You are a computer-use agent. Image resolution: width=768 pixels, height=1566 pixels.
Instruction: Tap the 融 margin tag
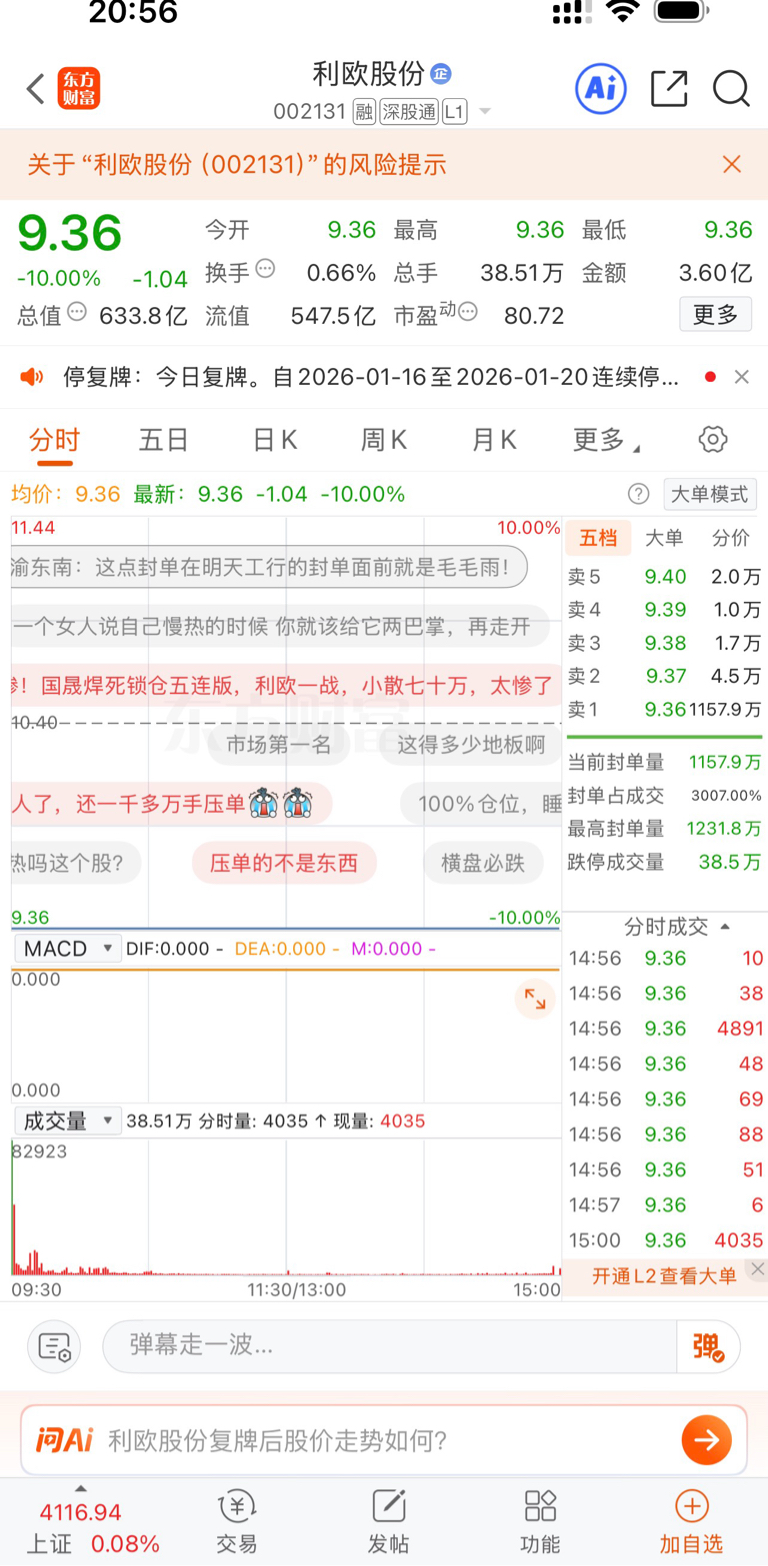pos(364,112)
